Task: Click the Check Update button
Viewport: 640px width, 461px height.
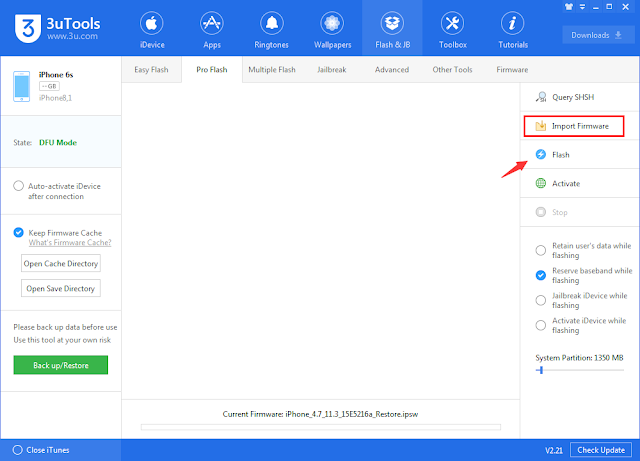Action: pyautogui.click(x=601, y=450)
